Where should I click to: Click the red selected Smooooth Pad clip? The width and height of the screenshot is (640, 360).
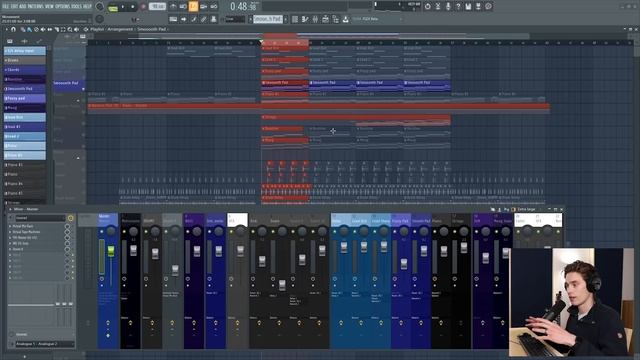point(285,85)
